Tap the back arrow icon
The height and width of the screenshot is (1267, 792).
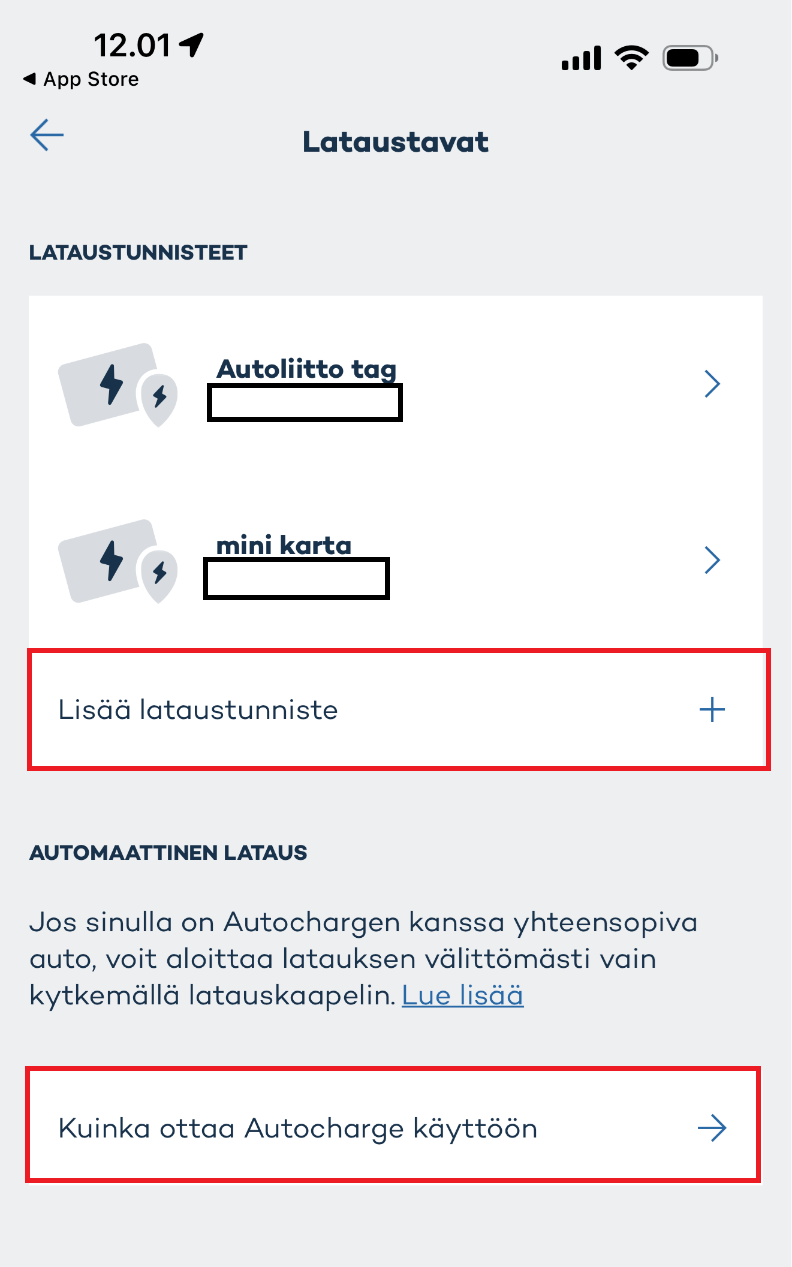(47, 135)
